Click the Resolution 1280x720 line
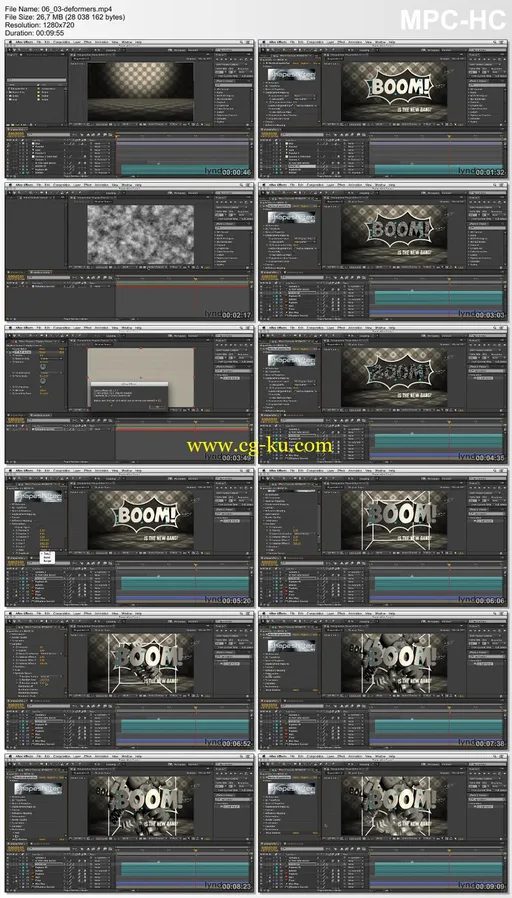 coord(39,25)
